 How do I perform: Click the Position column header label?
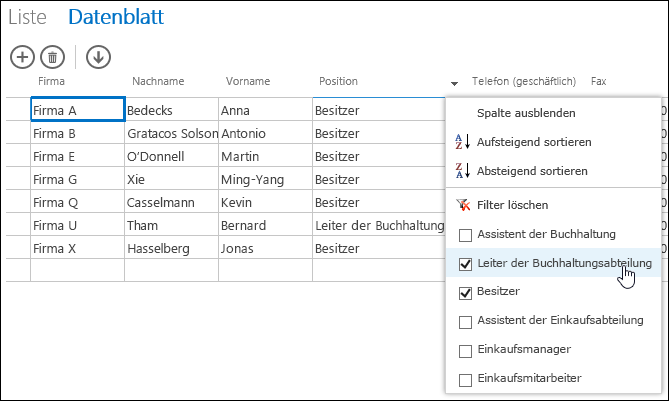coord(338,81)
